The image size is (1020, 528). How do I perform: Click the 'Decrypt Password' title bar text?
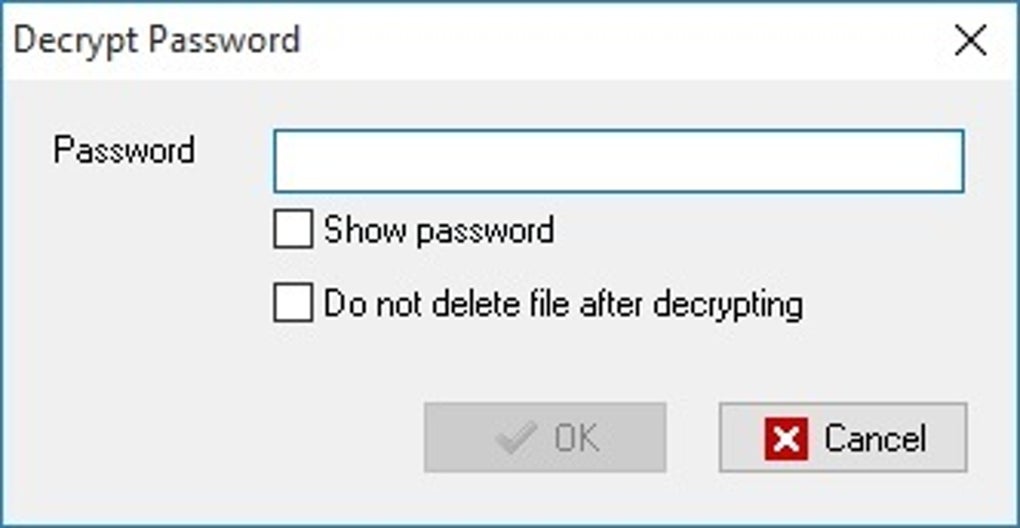(157, 40)
